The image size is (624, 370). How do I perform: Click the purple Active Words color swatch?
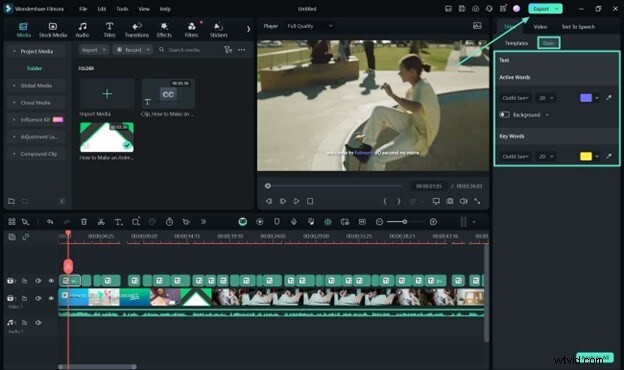(x=586, y=98)
